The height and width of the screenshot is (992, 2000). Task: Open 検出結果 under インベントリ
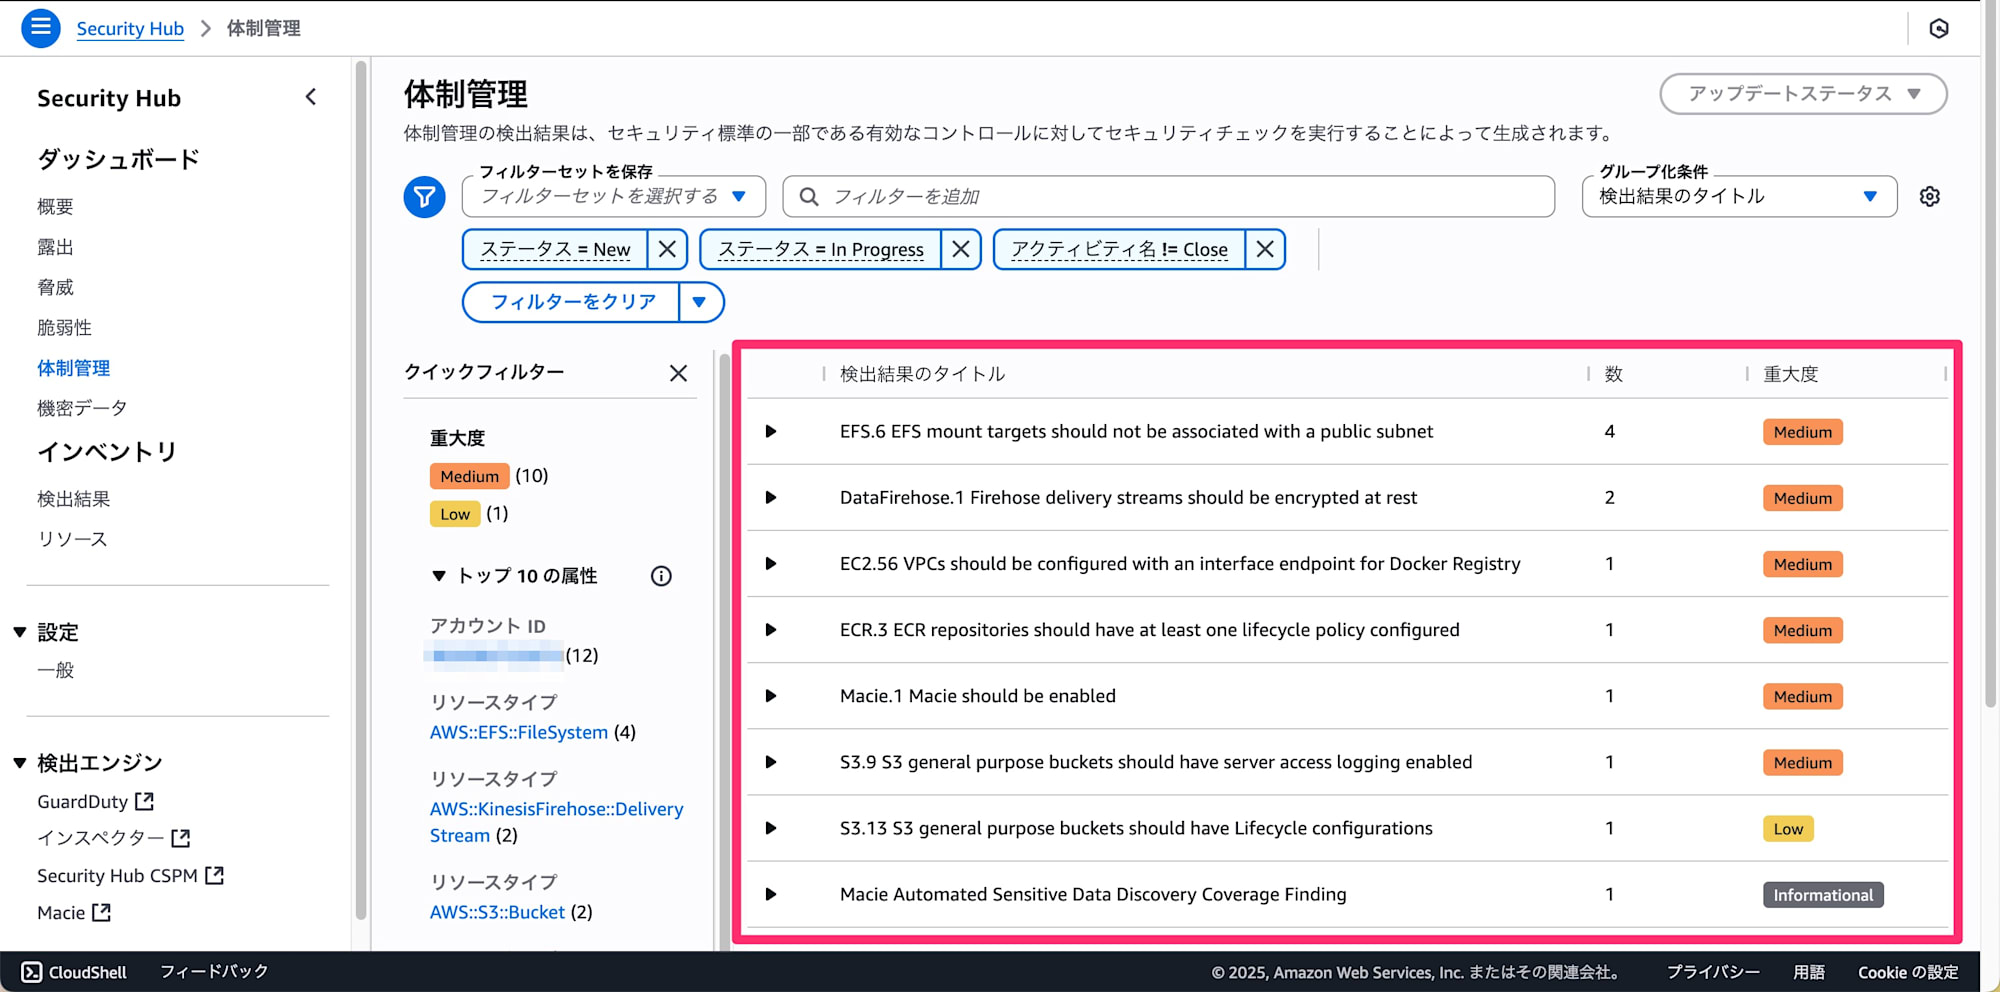click(73, 499)
